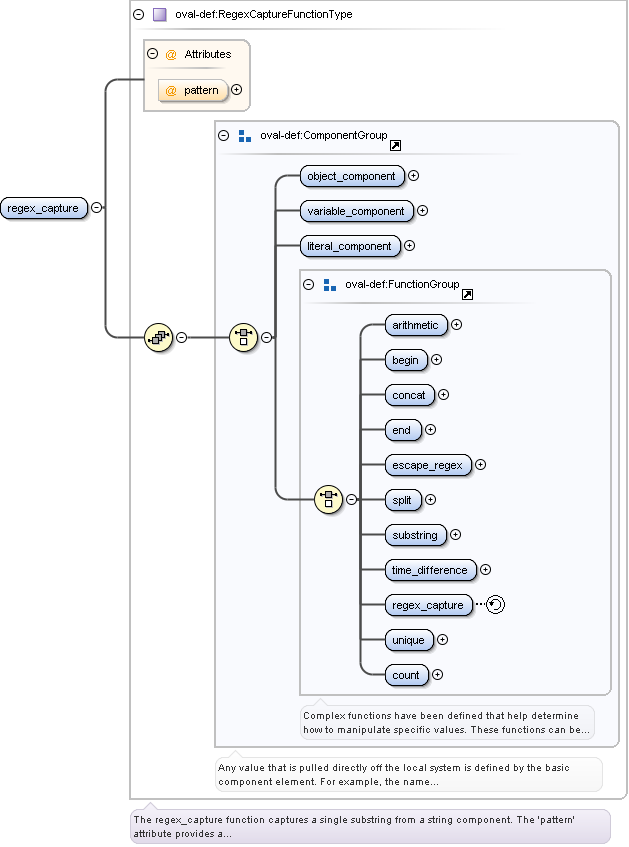Click the purple RegexCaptureFunctionType type icon
Viewport: 629px width, 847px height.
pyautogui.click(x=159, y=15)
